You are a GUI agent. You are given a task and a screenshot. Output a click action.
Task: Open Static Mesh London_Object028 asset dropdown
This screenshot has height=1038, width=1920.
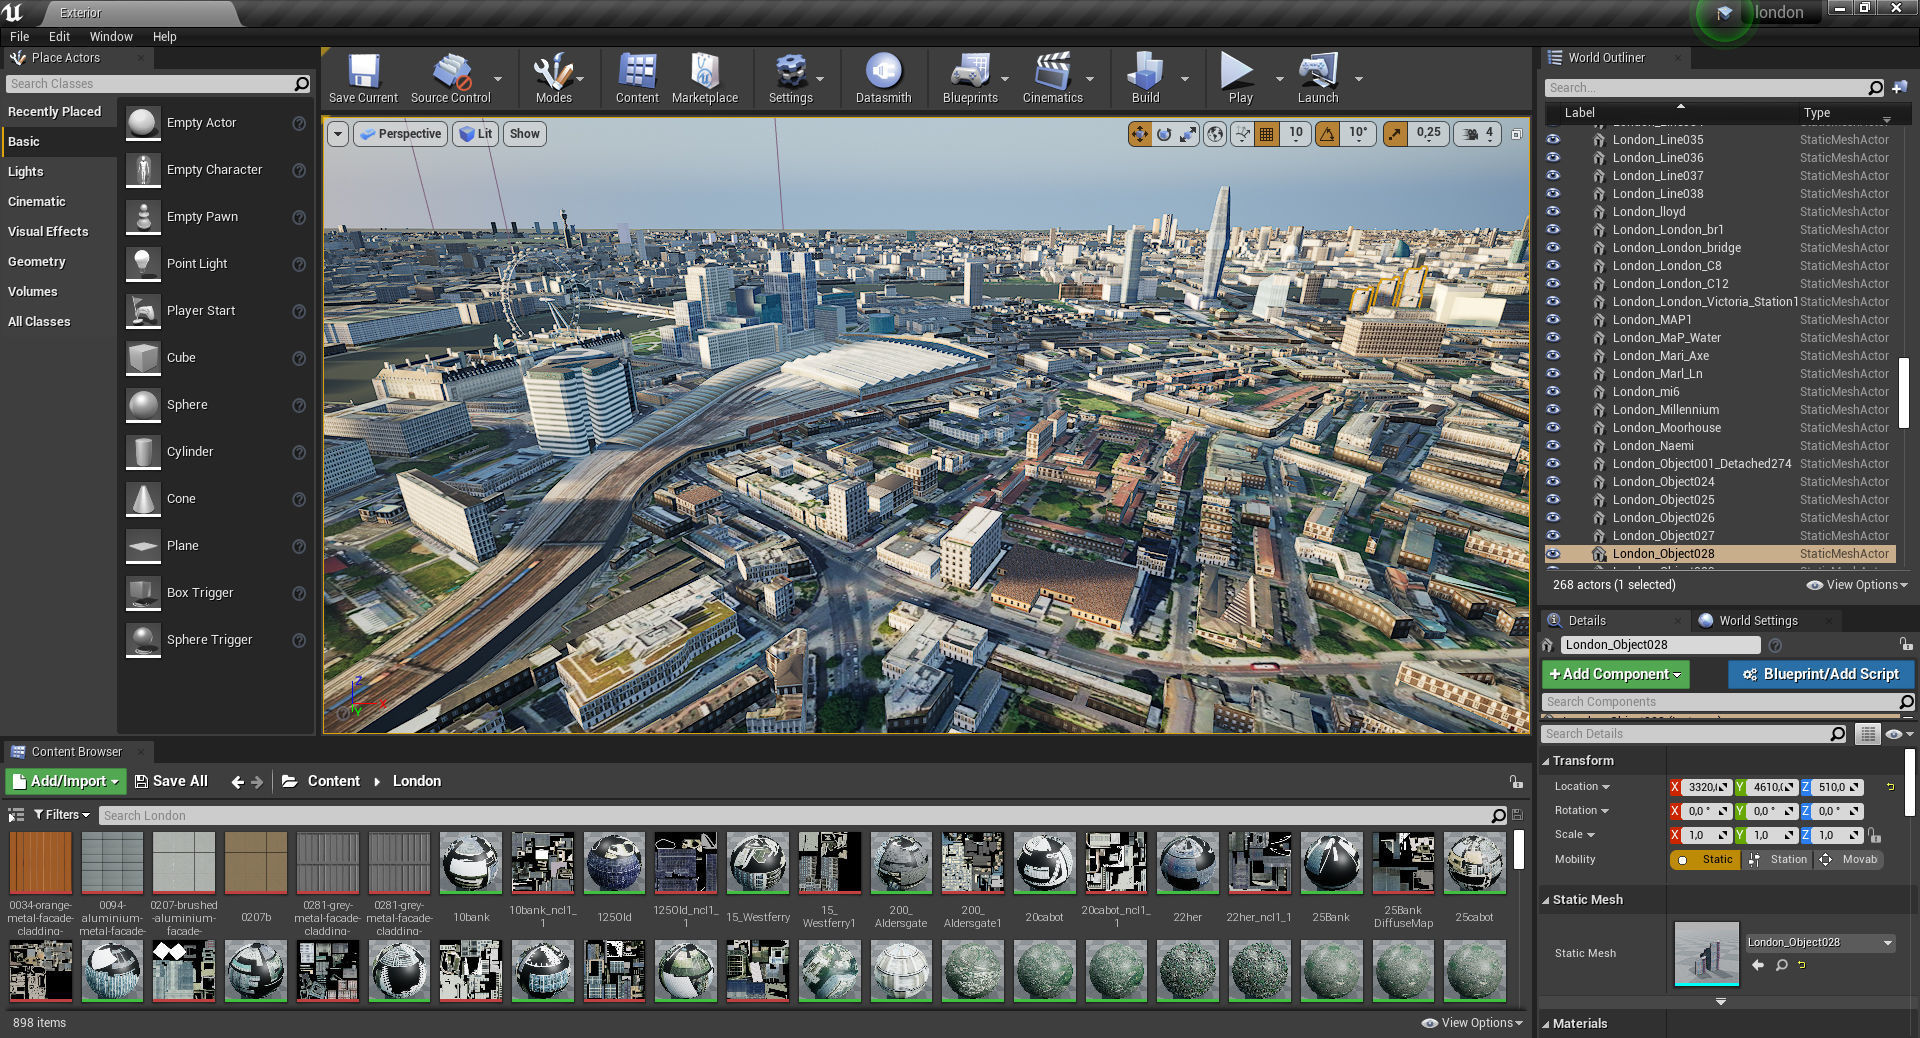pyautogui.click(x=1820, y=943)
